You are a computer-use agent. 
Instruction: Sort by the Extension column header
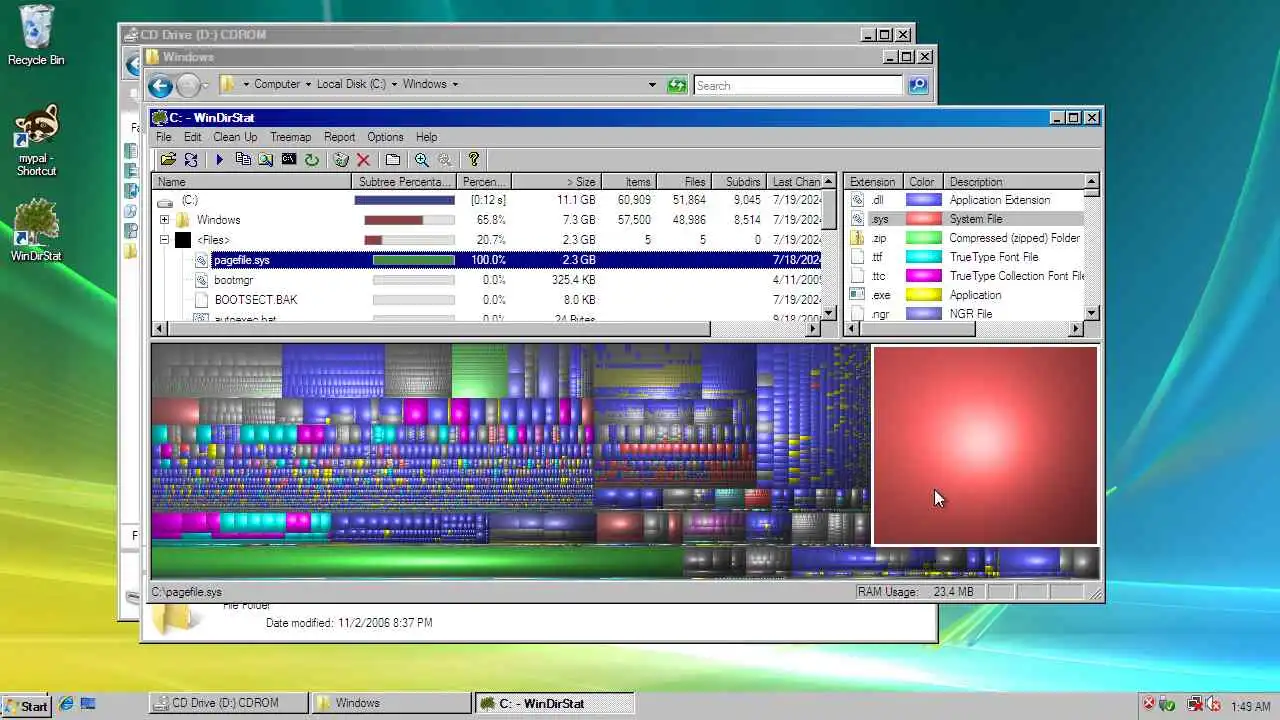[x=873, y=182]
